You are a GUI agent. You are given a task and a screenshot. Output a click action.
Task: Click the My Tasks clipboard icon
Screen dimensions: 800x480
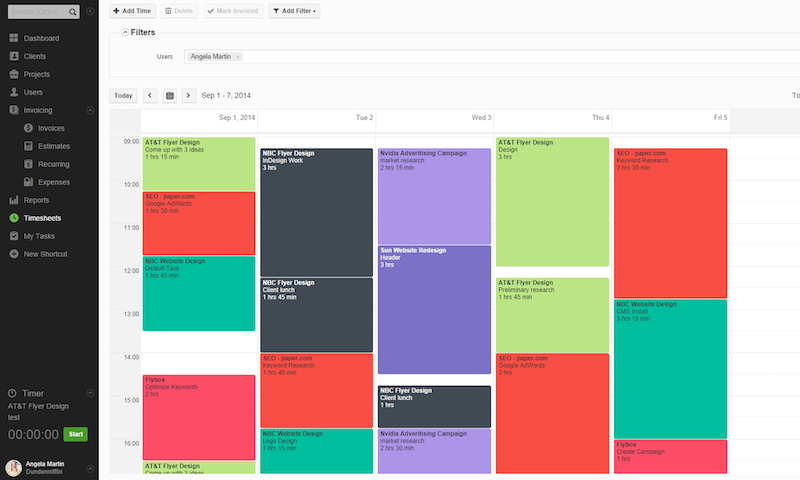click(14, 236)
